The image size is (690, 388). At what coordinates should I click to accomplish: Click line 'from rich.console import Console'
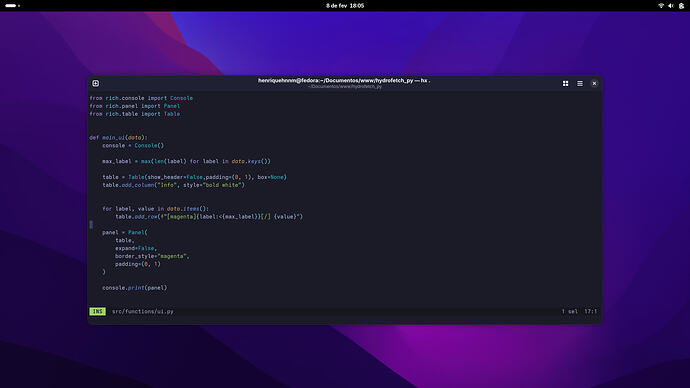pyautogui.click(x=141, y=98)
